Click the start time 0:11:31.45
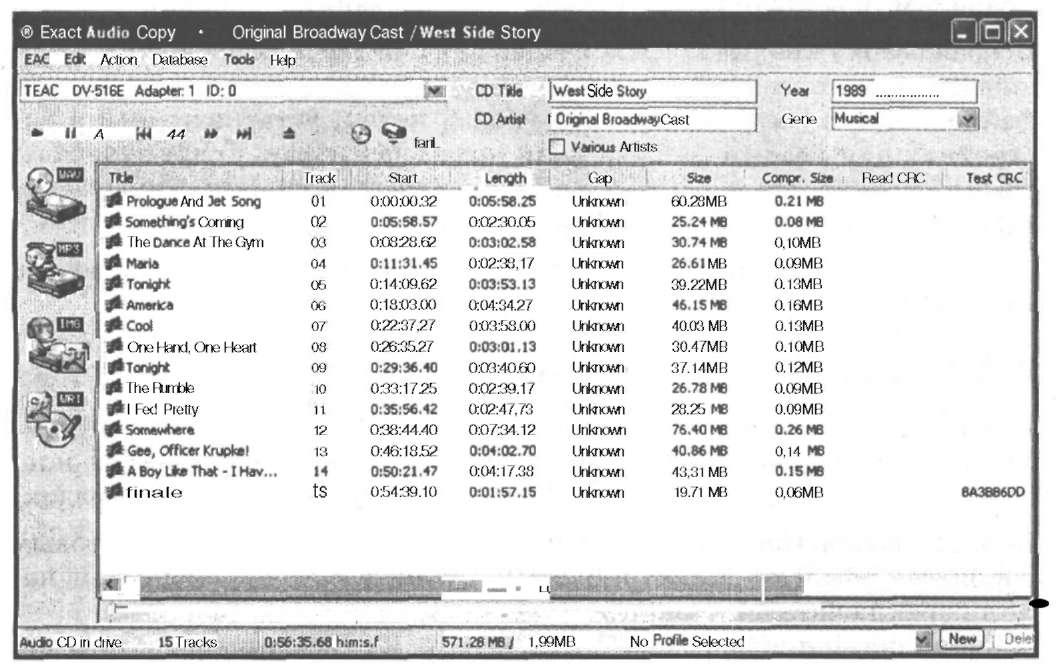This screenshot has width=1056, height=669. [x=403, y=263]
